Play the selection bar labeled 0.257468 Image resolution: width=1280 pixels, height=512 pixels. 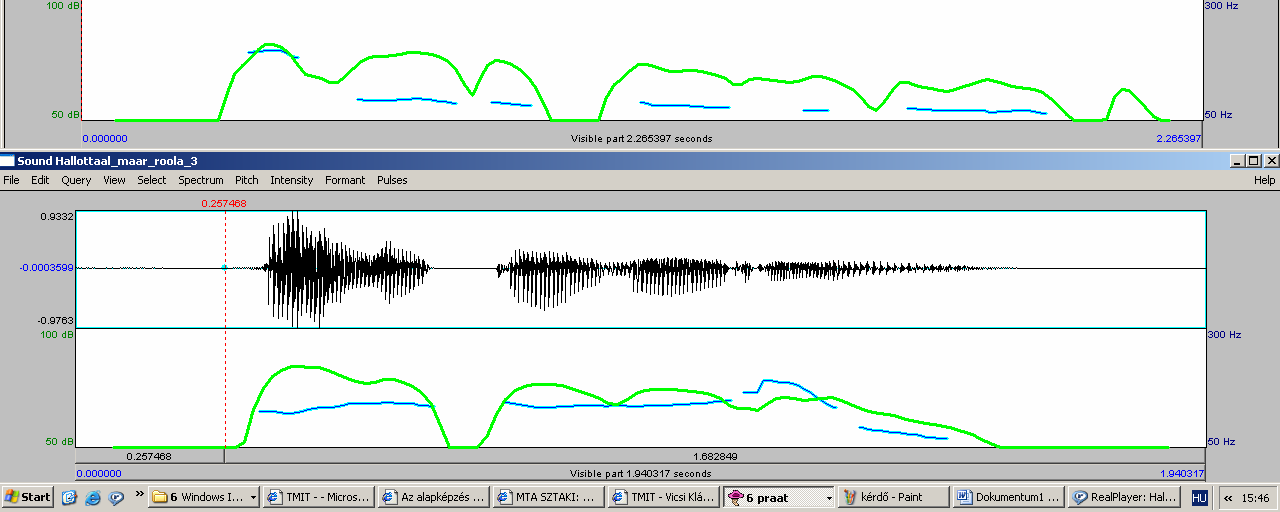149,456
